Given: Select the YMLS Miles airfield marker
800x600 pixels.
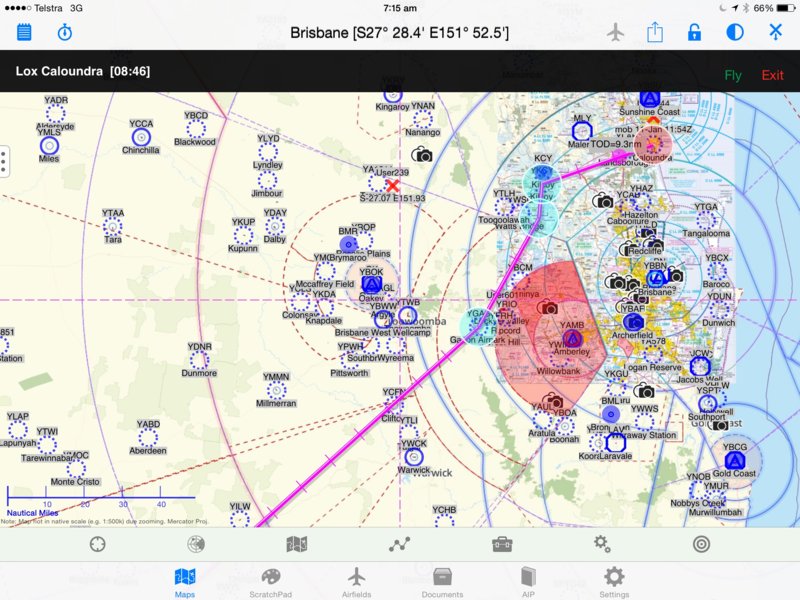Looking at the screenshot, I should pos(49,146).
